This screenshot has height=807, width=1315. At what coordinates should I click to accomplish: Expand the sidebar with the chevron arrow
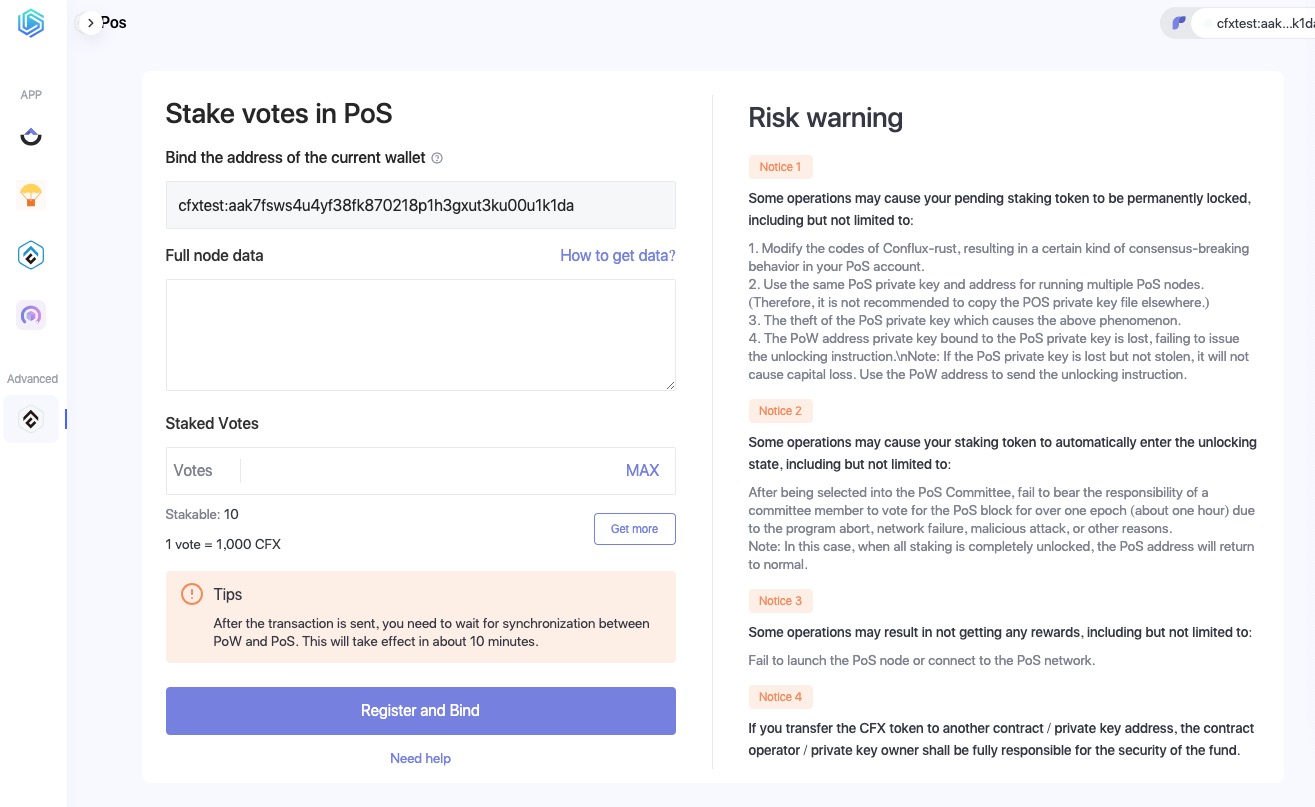[91, 22]
